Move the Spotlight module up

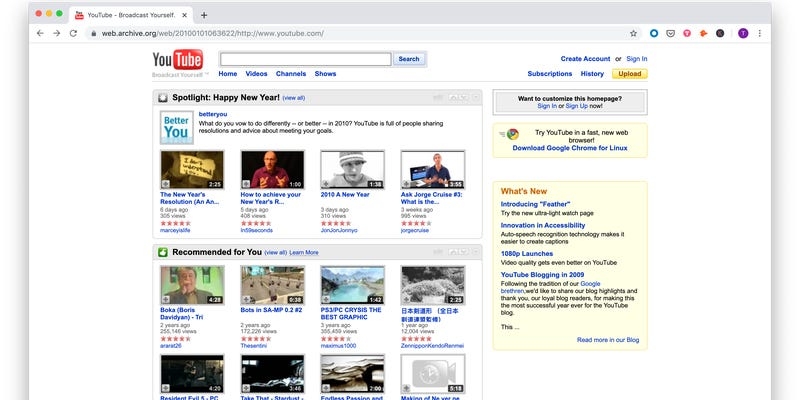(454, 97)
